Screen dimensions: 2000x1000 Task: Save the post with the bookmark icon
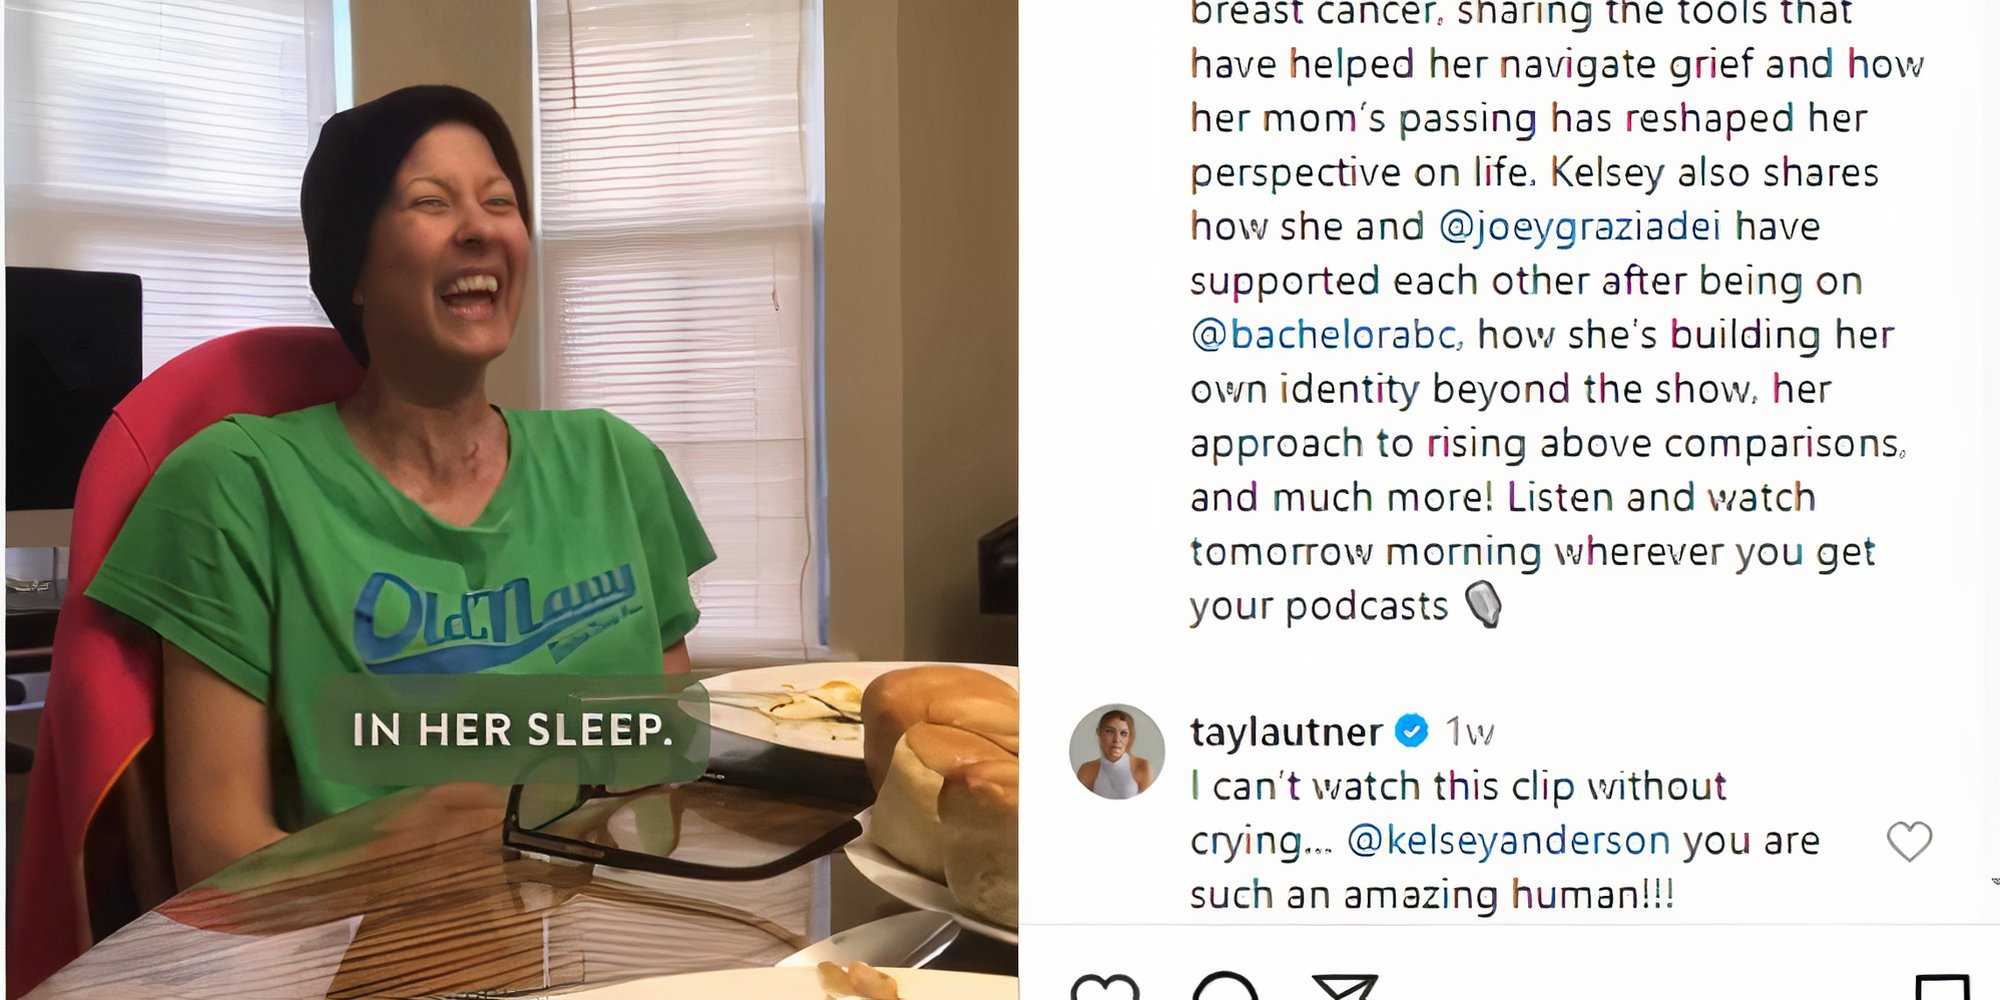point(1943,987)
